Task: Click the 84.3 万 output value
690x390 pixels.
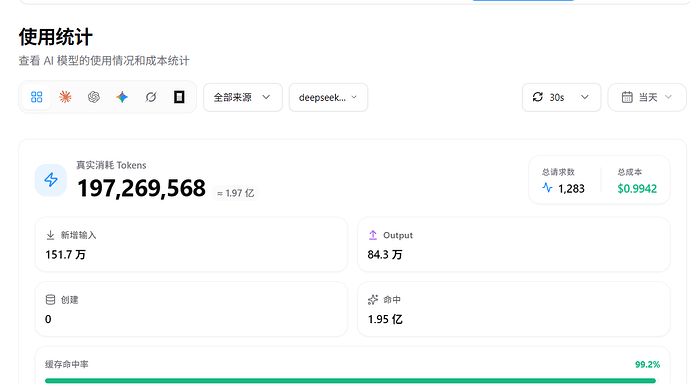Action: (x=385, y=254)
